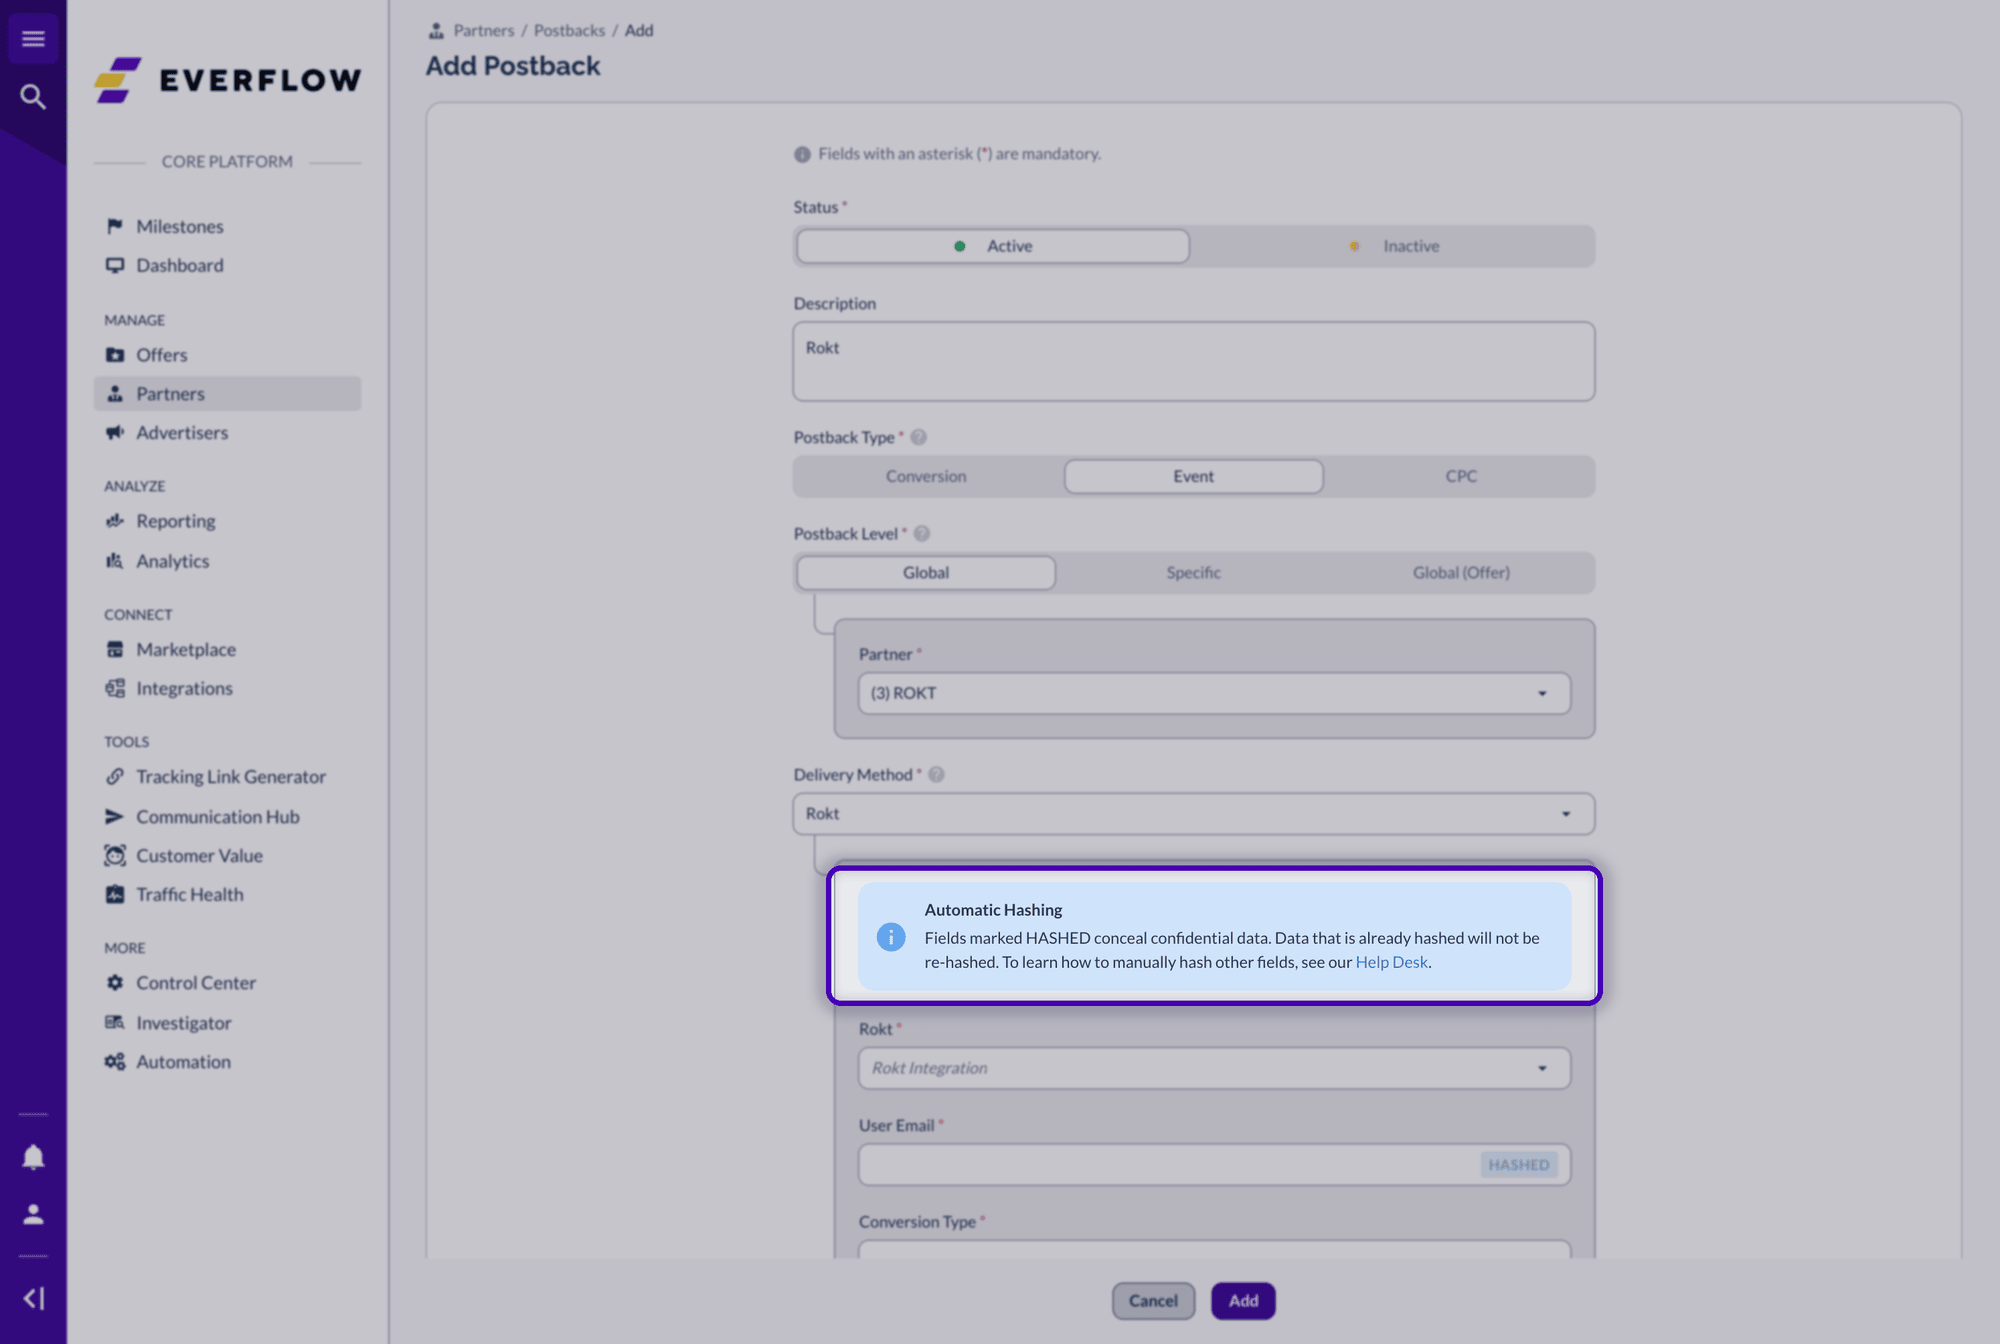Click the Delivery Method help icon

pyautogui.click(x=936, y=775)
